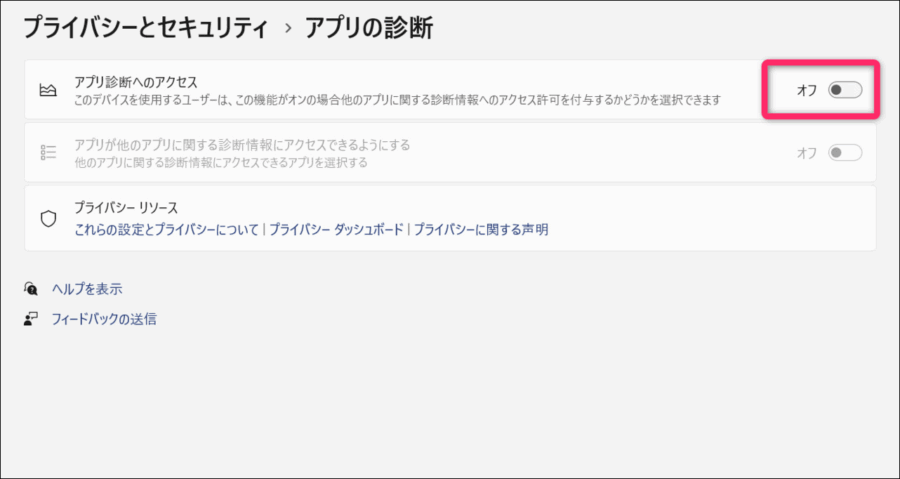Click the オフ label in the アプリ診断へのアクセス row
This screenshot has width=900, height=479.
806,91
